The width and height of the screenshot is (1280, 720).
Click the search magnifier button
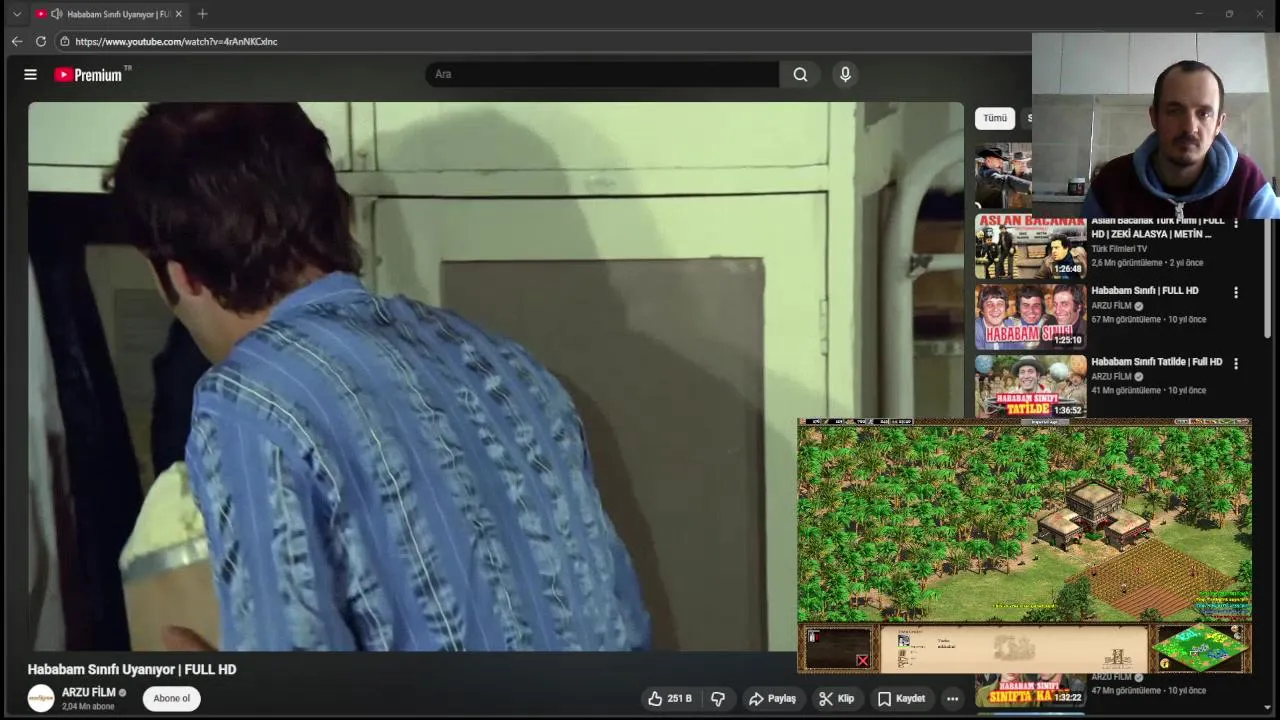pyautogui.click(x=800, y=74)
